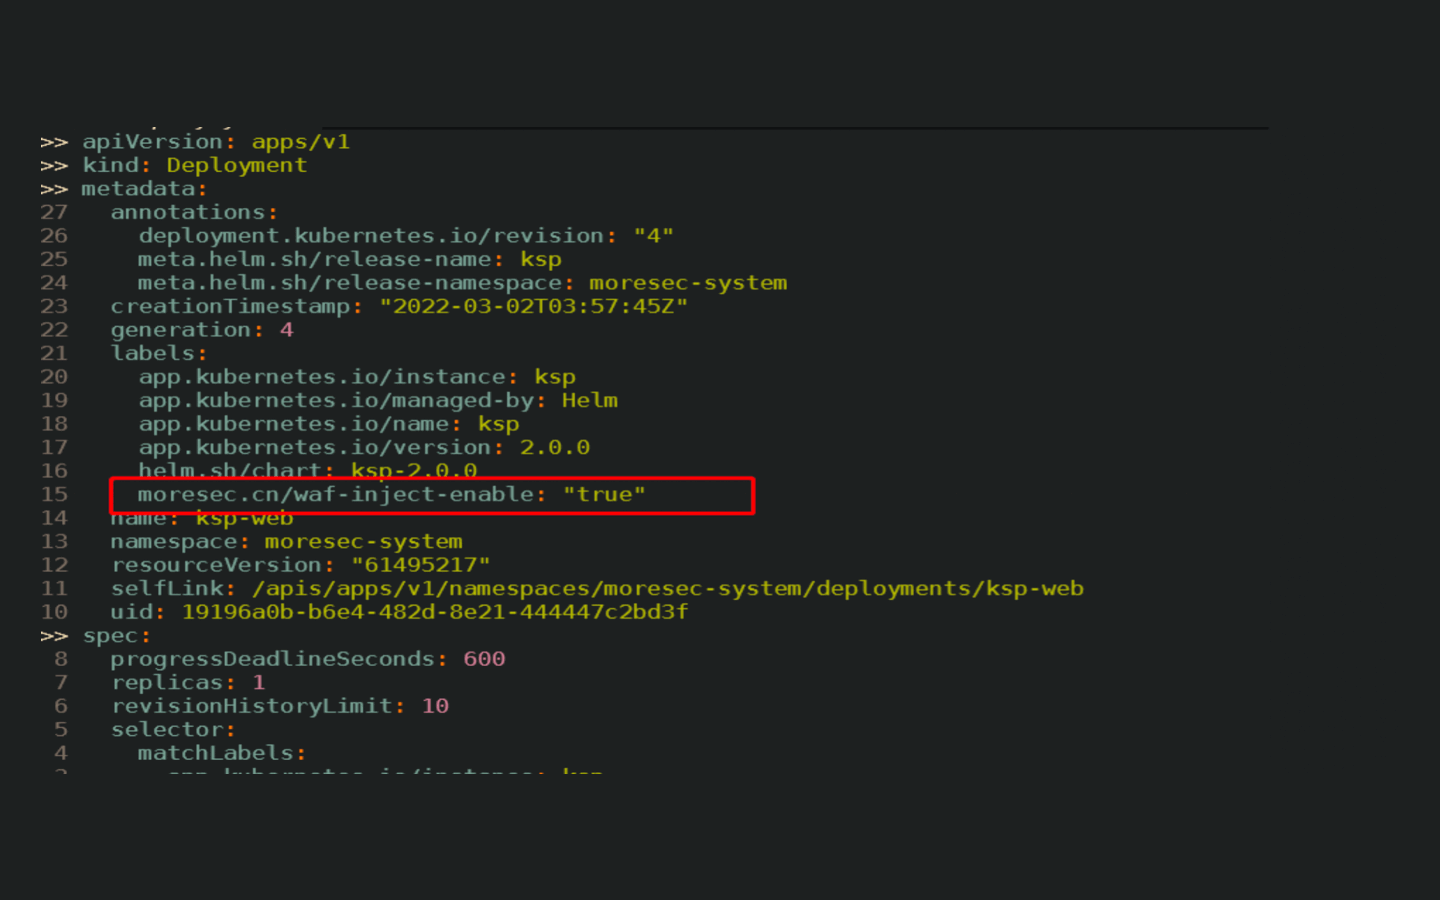Click the release-namespace value moresec-system

pyautogui.click(x=687, y=283)
